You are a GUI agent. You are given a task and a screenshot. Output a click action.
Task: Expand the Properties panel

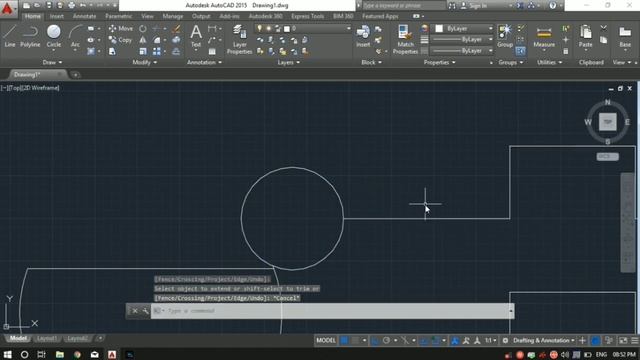(439, 62)
